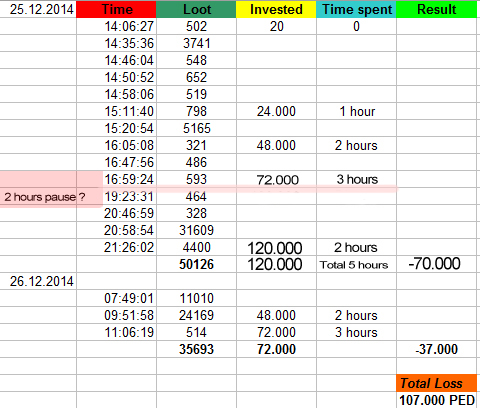Click loot value 24169
The height and width of the screenshot is (408, 480).
point(196,315)
